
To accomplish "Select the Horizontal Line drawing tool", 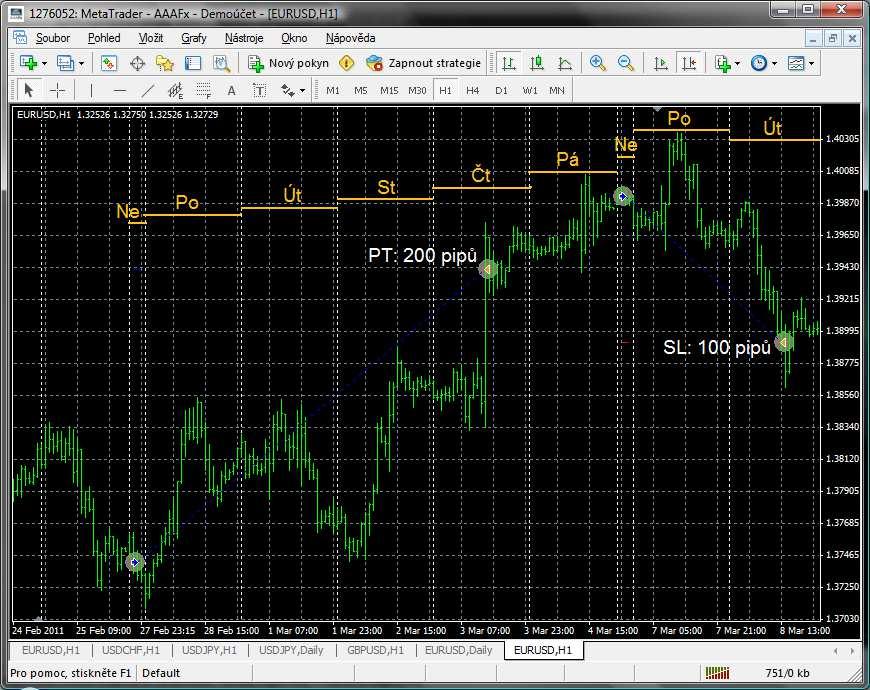I will 119,90.
